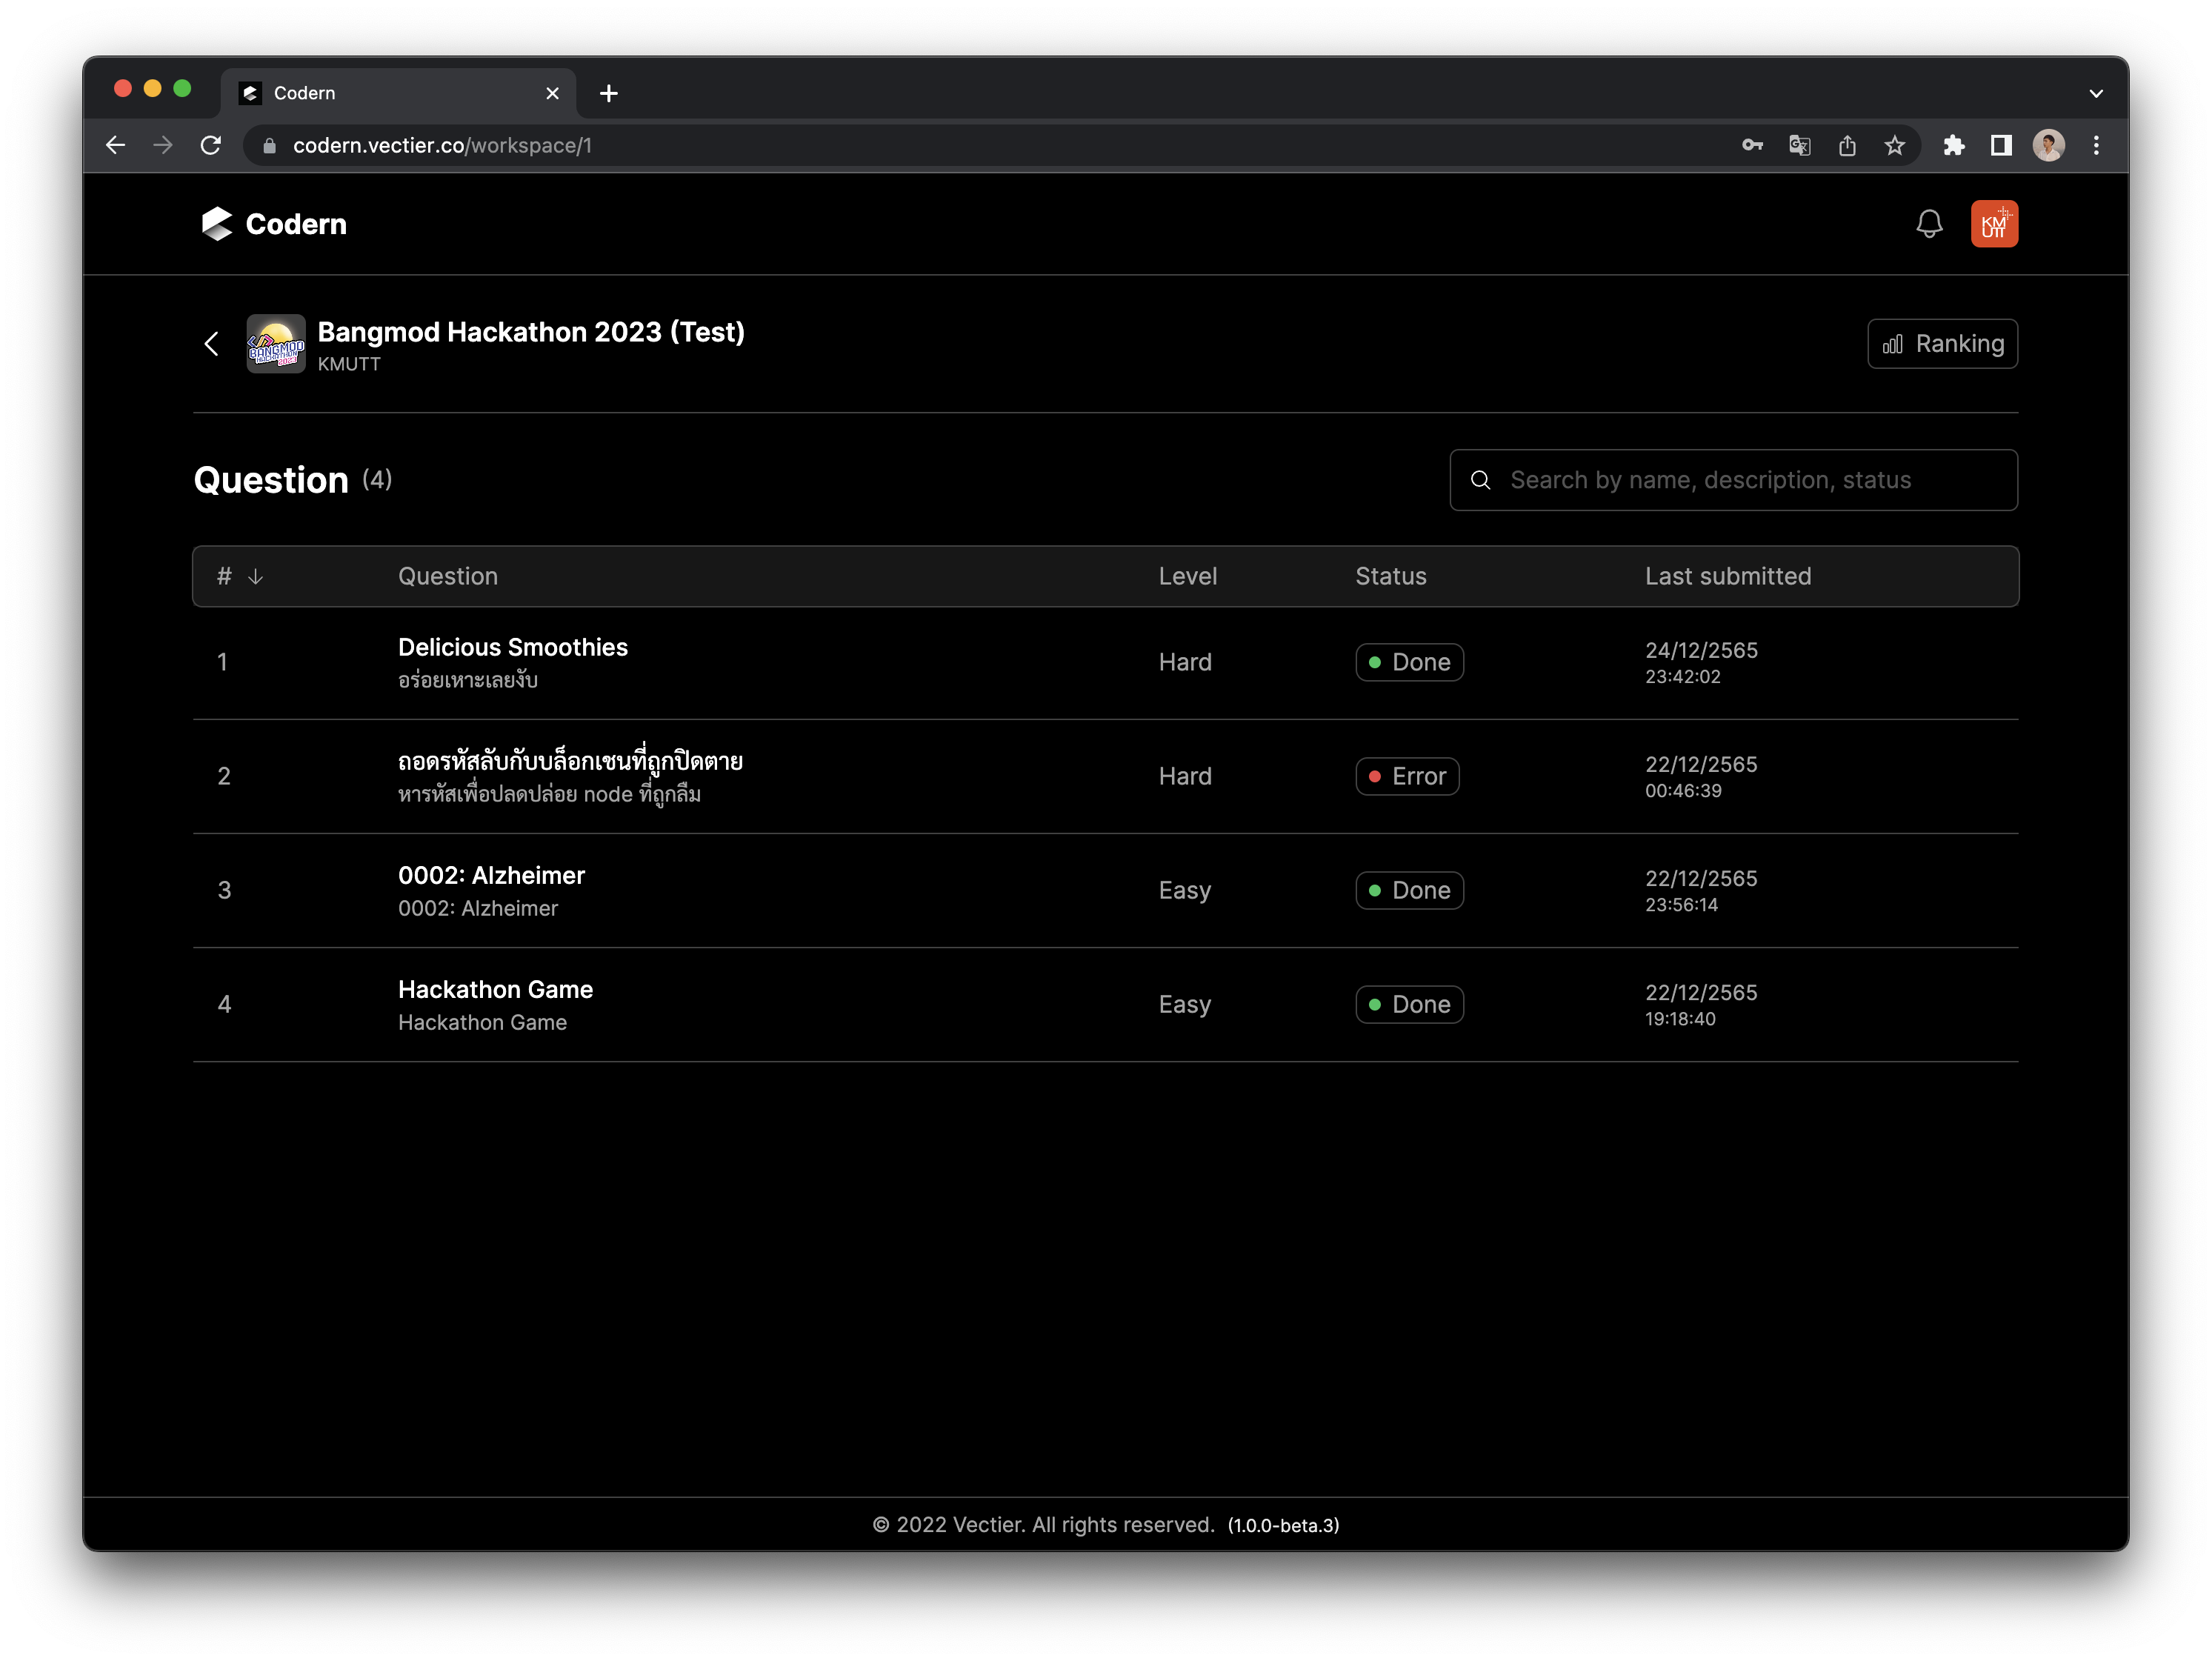Click the KMUTT user avatar
Viewport: 2212px width, 1661px height.
1993,224
